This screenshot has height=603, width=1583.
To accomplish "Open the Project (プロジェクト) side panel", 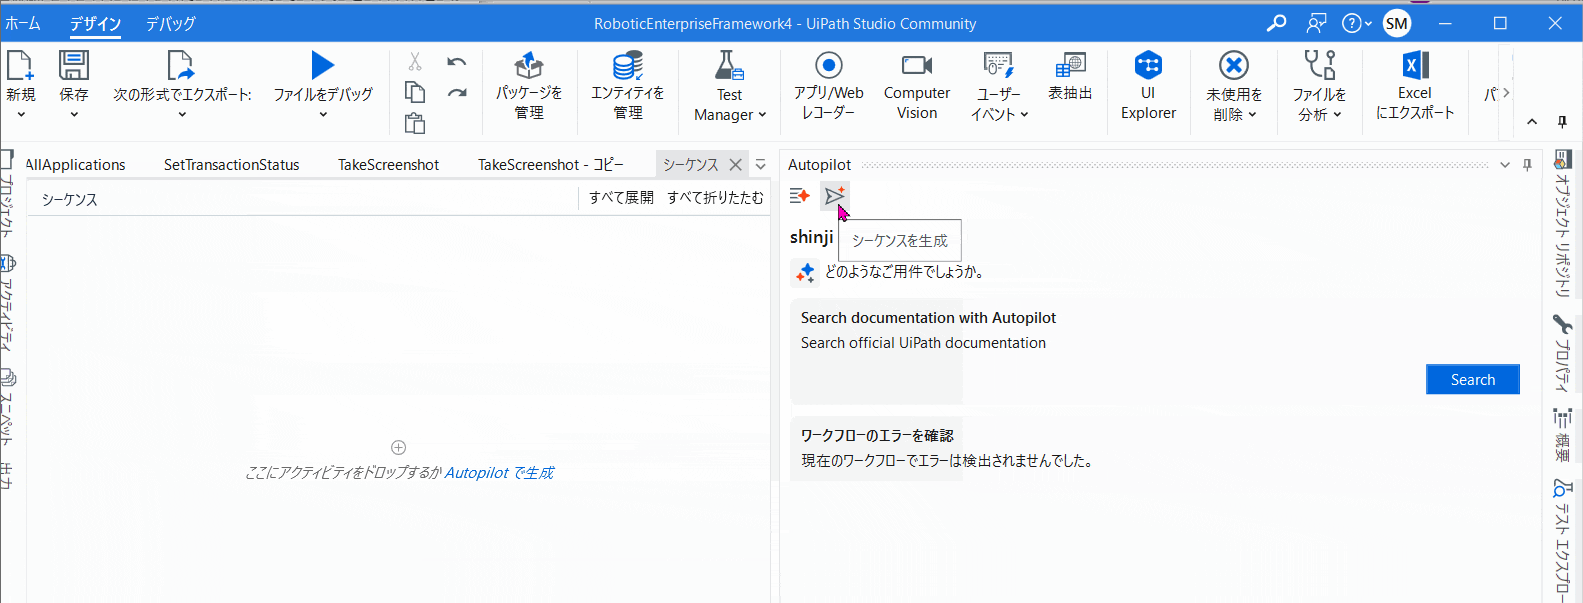I will pyautogui.click(x=7, y=196).
